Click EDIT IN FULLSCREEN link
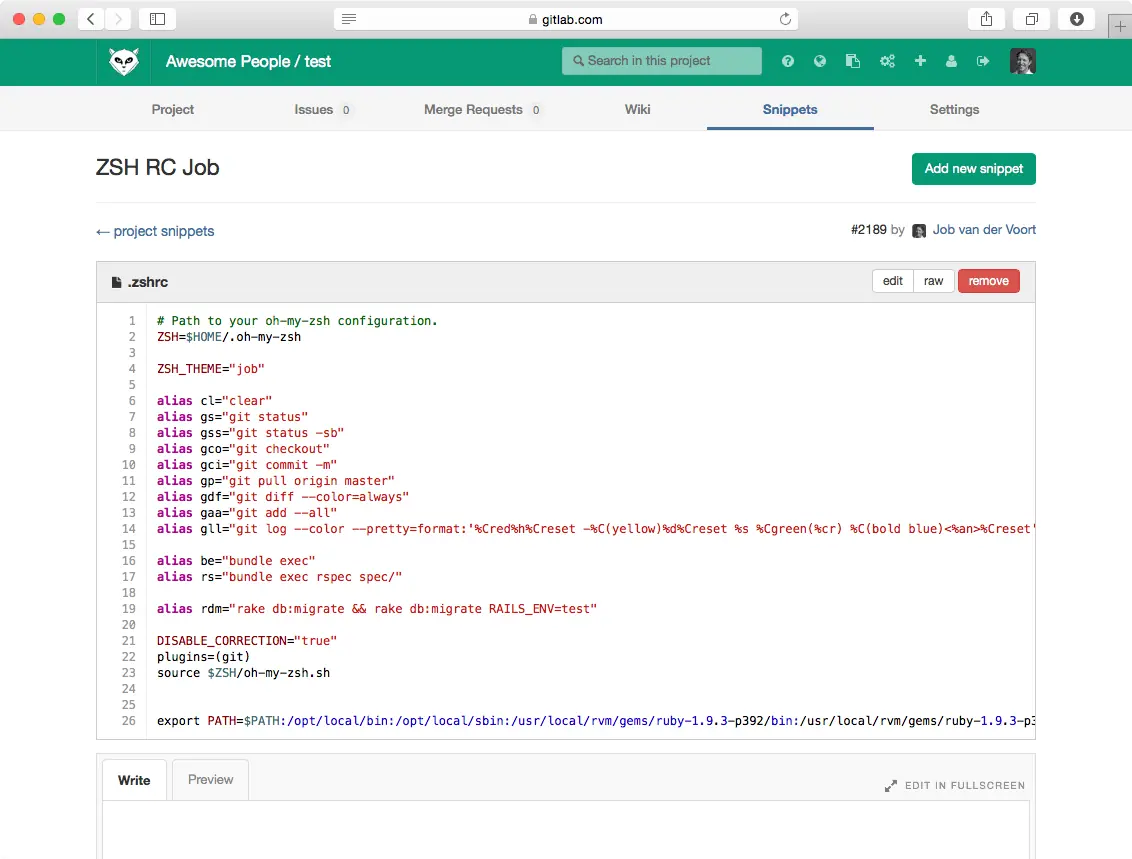The image size is (1132, 859). click(x=965, y=785)
